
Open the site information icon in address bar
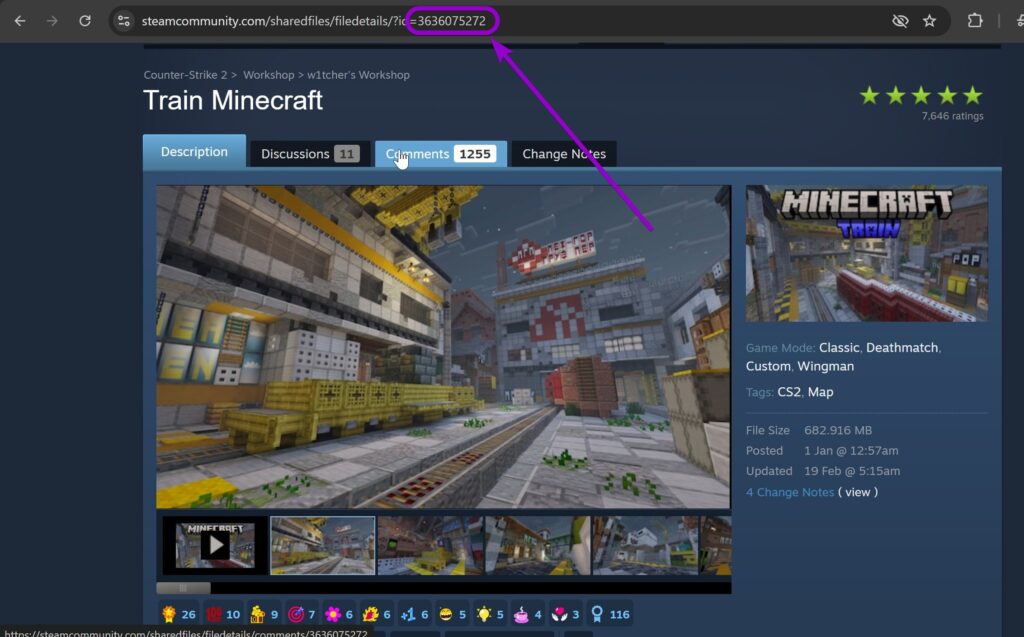click(124, 21)
